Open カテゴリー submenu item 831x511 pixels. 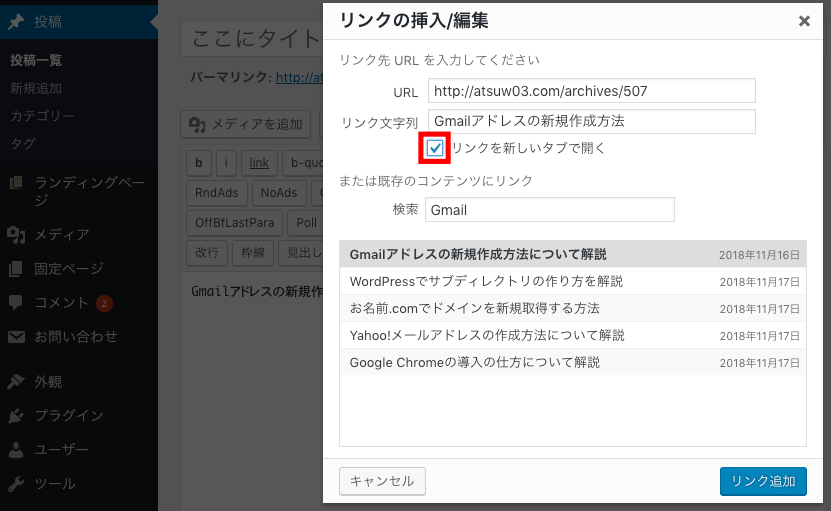coord(42,116)
